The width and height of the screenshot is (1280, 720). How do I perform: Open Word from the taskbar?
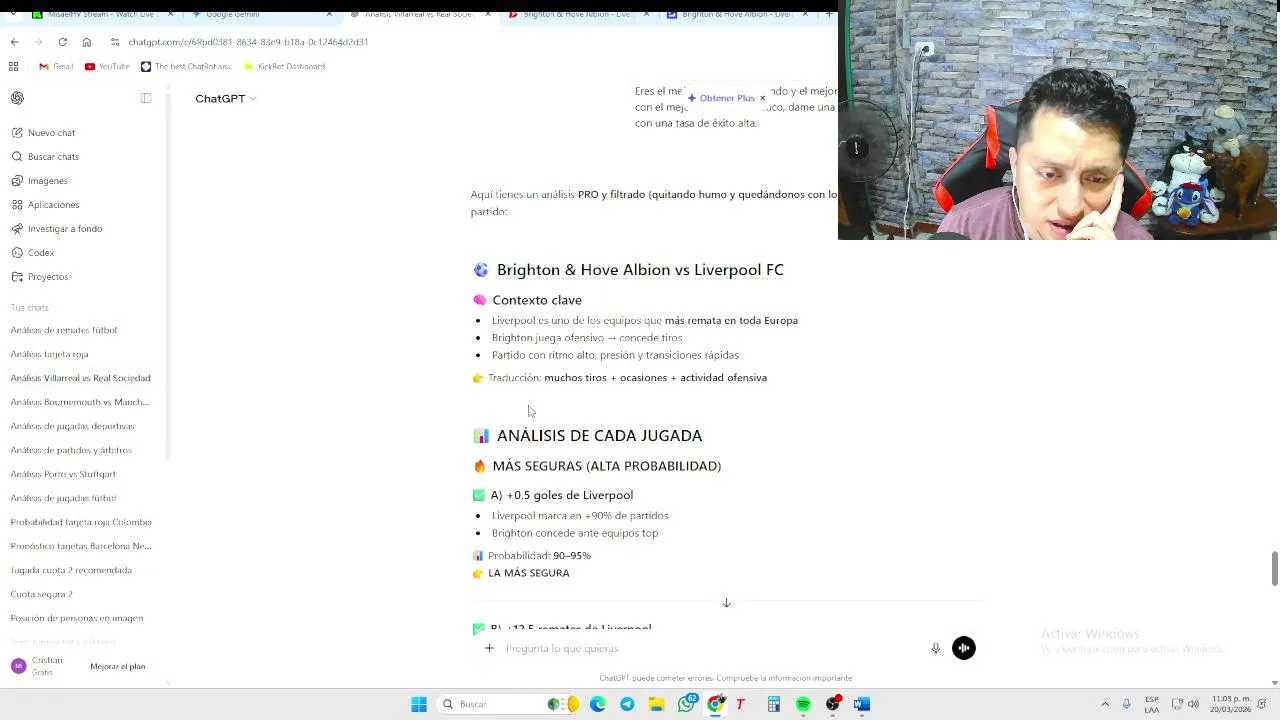(862, 704)
